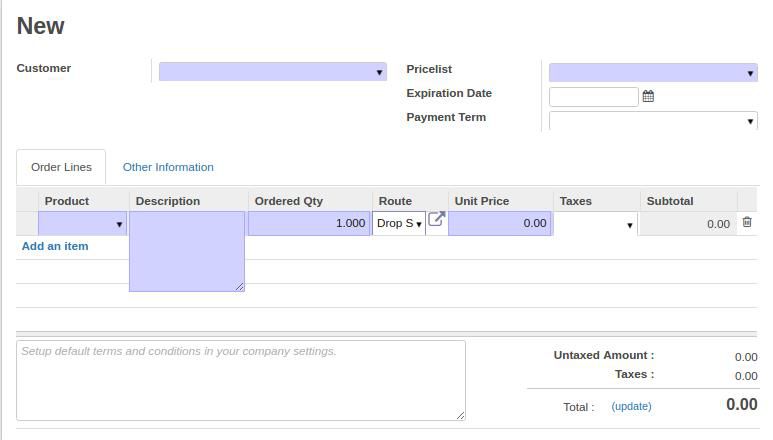Click the Unit Price column header
This screenshot has height=440, width=773.
click(482, 201)
